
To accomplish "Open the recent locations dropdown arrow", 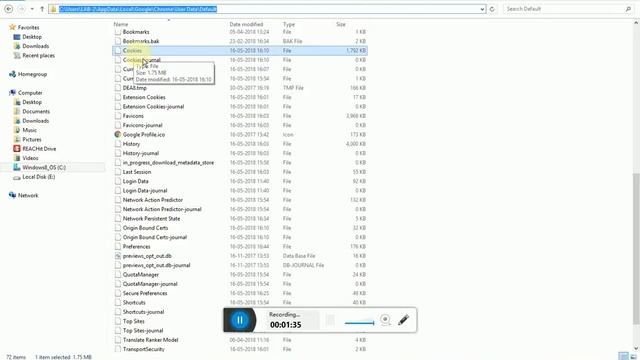I will click(x=32, y=9).
